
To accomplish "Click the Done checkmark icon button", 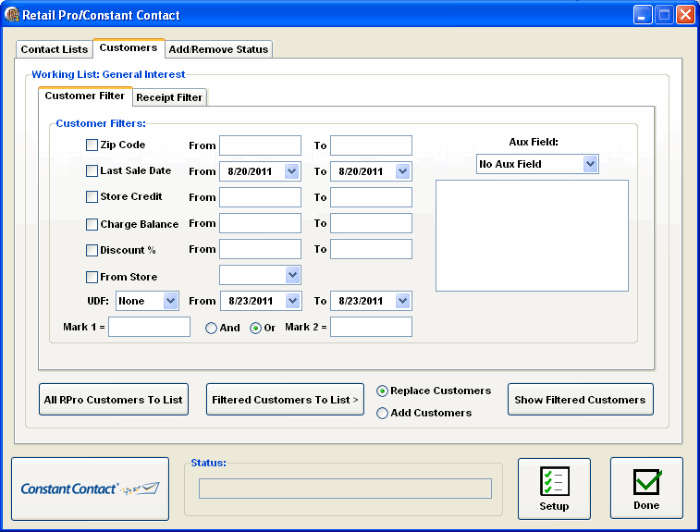I will (x=646, y=488).
